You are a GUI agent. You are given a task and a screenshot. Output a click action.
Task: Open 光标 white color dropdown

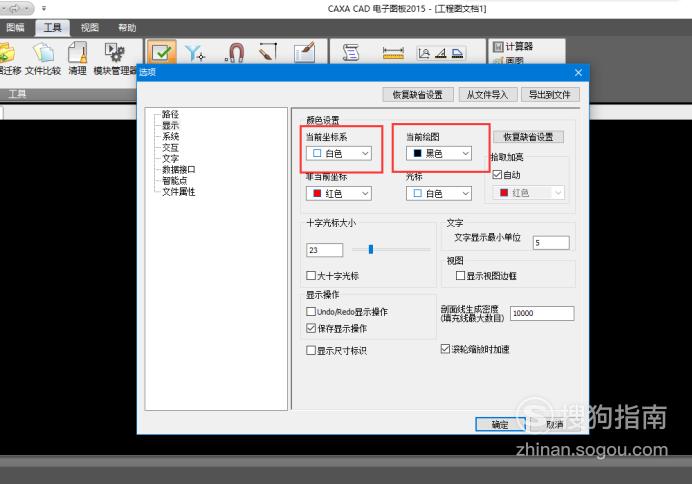(439, 193)
